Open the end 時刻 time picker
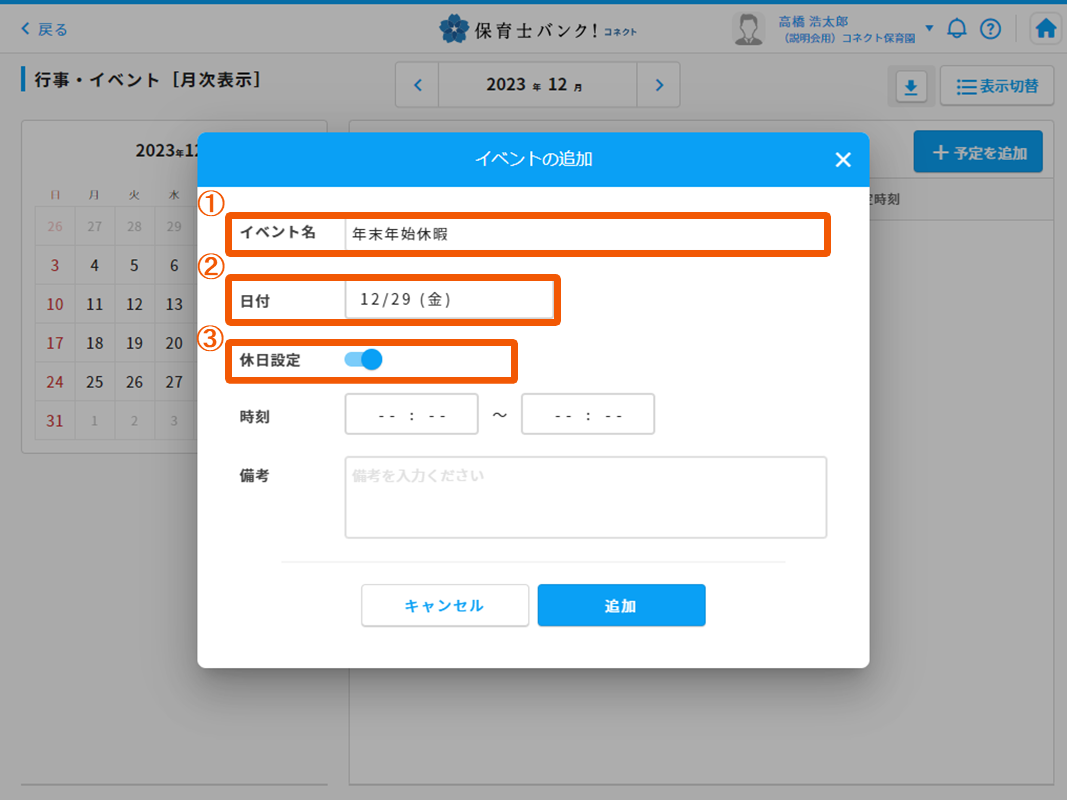The height and width of the screenshot is (800, 1067). (x=588, y=414)
